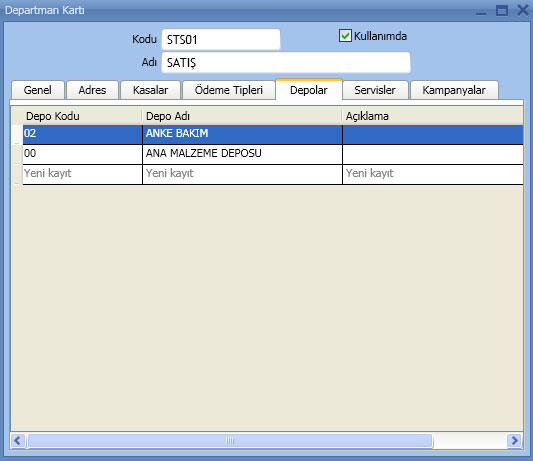Viewport: 533px width, 461px height.
Task: Maximize the Departman Kartı window
Action: coord(502,10)
